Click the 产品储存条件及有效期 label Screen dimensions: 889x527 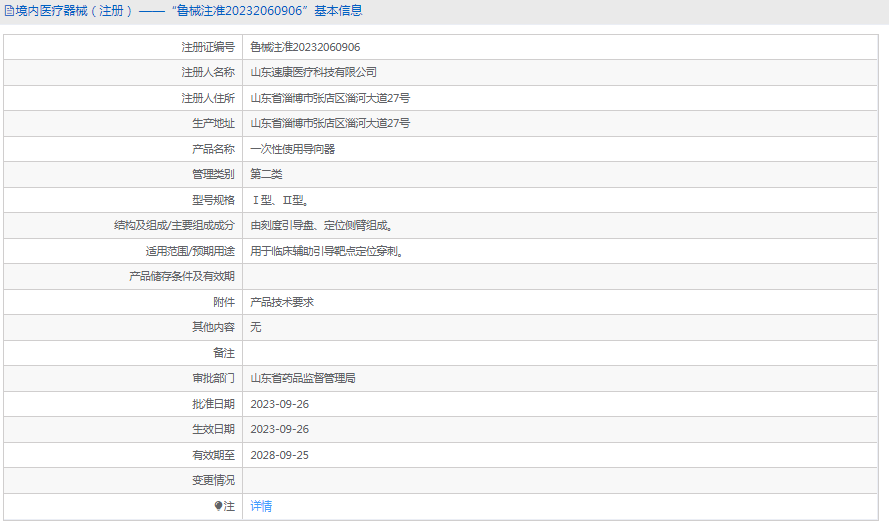pos(182,276)
